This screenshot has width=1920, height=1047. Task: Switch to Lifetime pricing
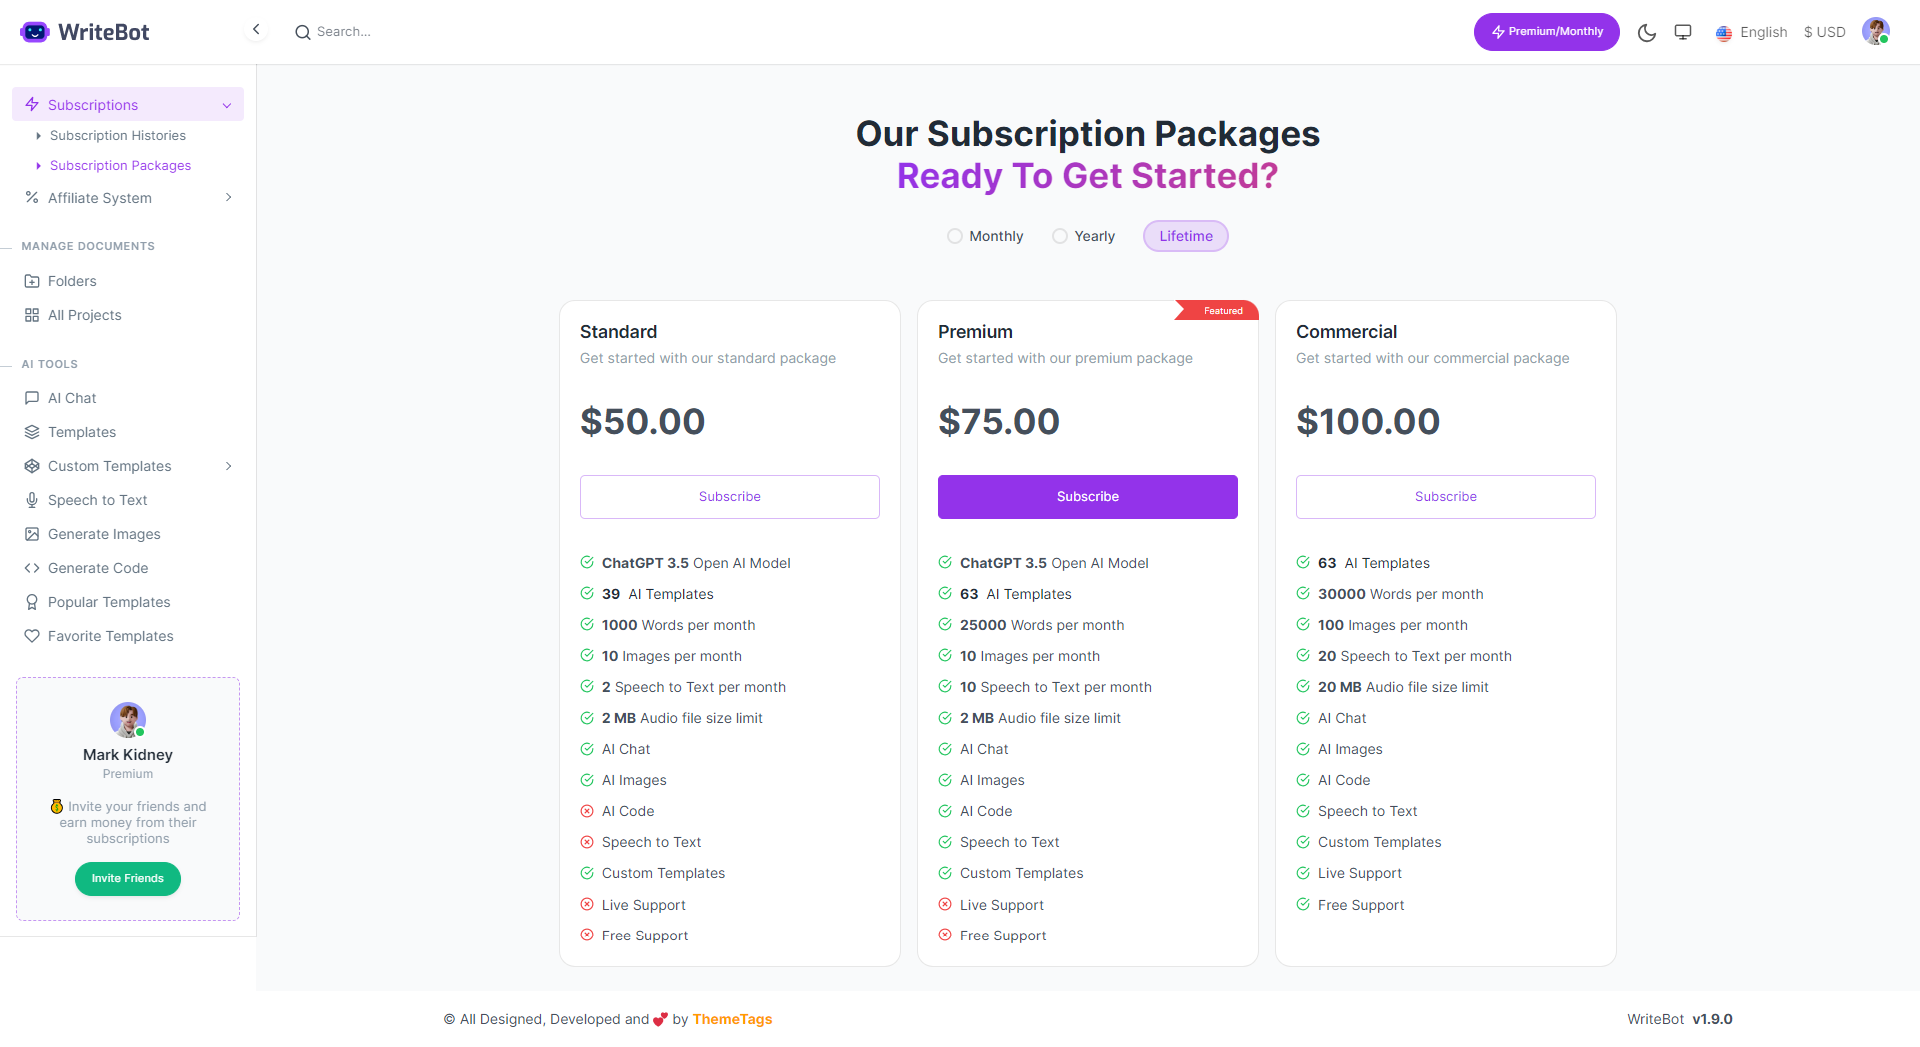pyautogui.click(x=1185, y=236)
